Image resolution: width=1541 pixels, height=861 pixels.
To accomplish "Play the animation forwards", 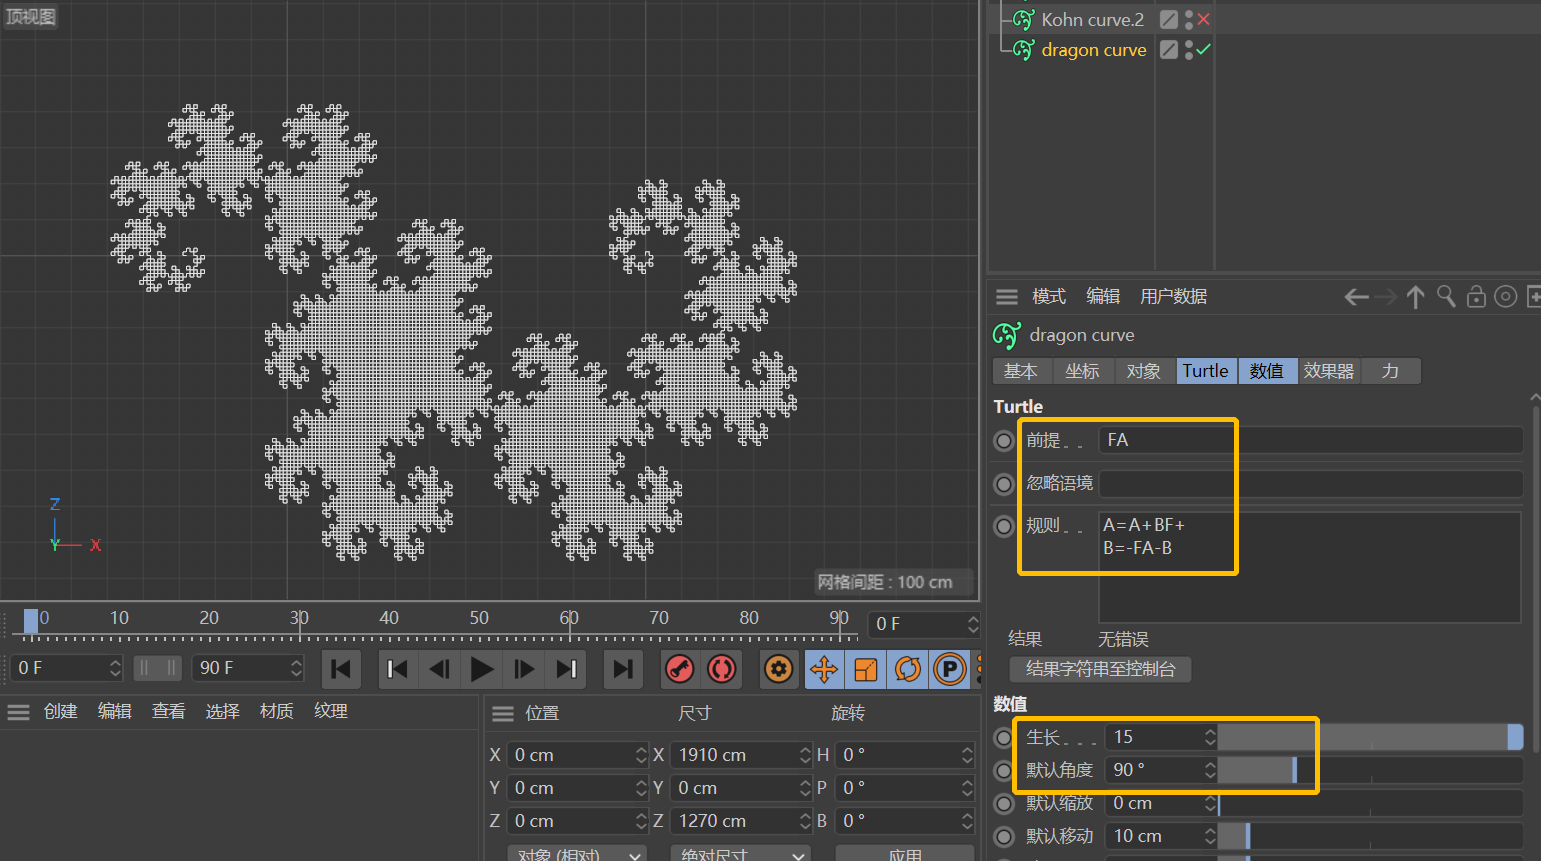I will click(x=482, y=669).
